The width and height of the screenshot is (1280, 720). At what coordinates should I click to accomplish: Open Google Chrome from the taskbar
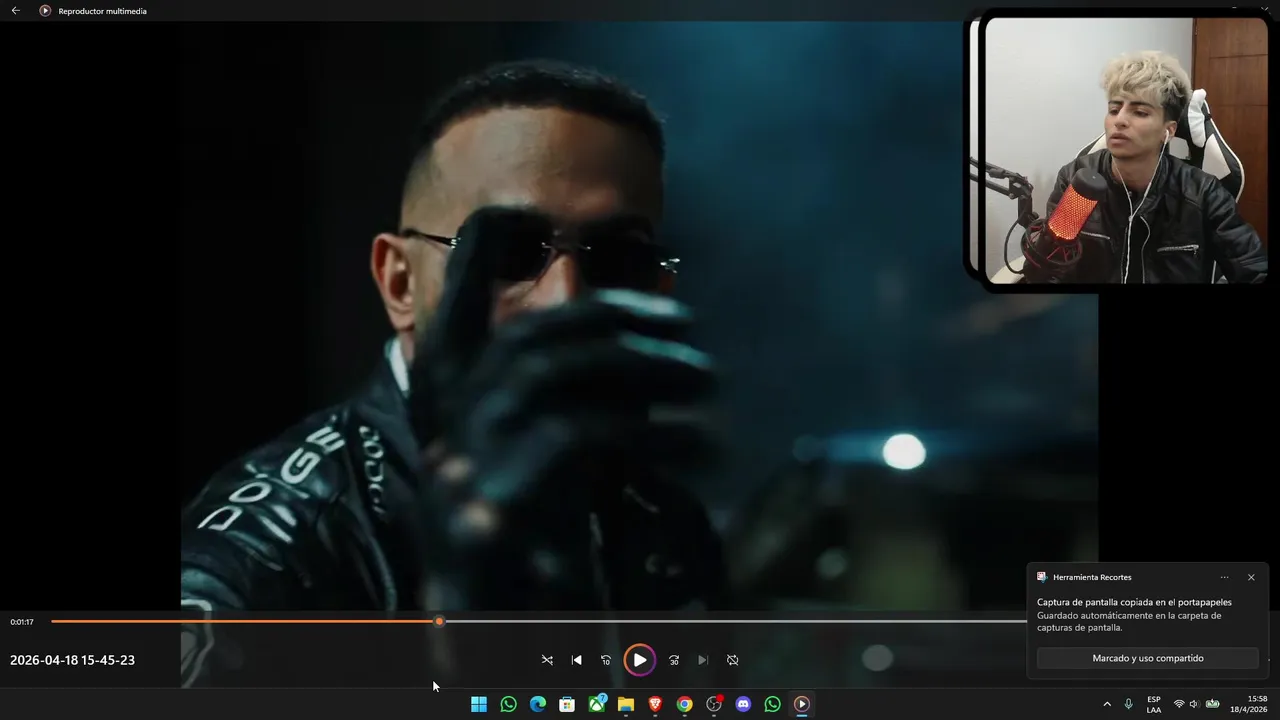pos(684,704)
